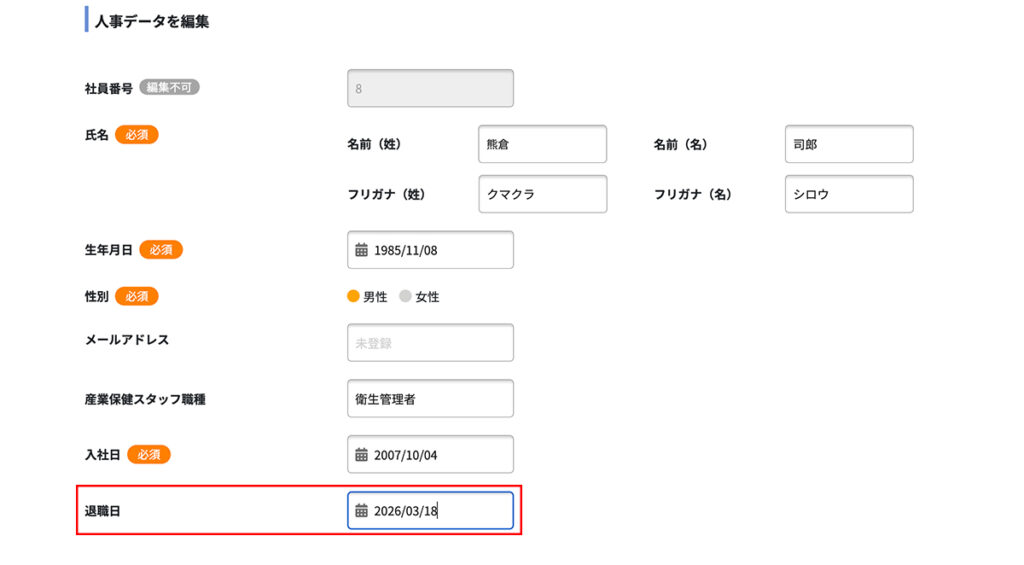Select the 女性 radio button
The height and width of the screenshot is (565, 1024).
point(405,296)
